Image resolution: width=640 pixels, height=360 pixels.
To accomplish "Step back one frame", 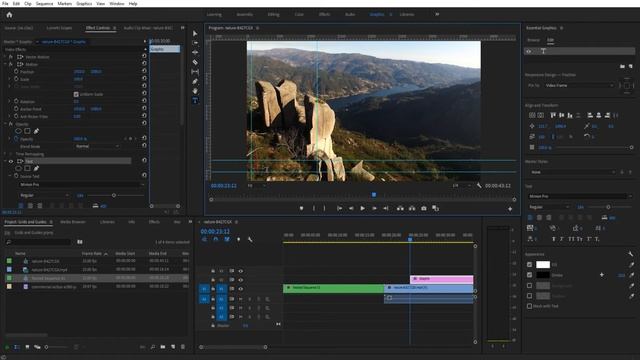I will 351,209.
